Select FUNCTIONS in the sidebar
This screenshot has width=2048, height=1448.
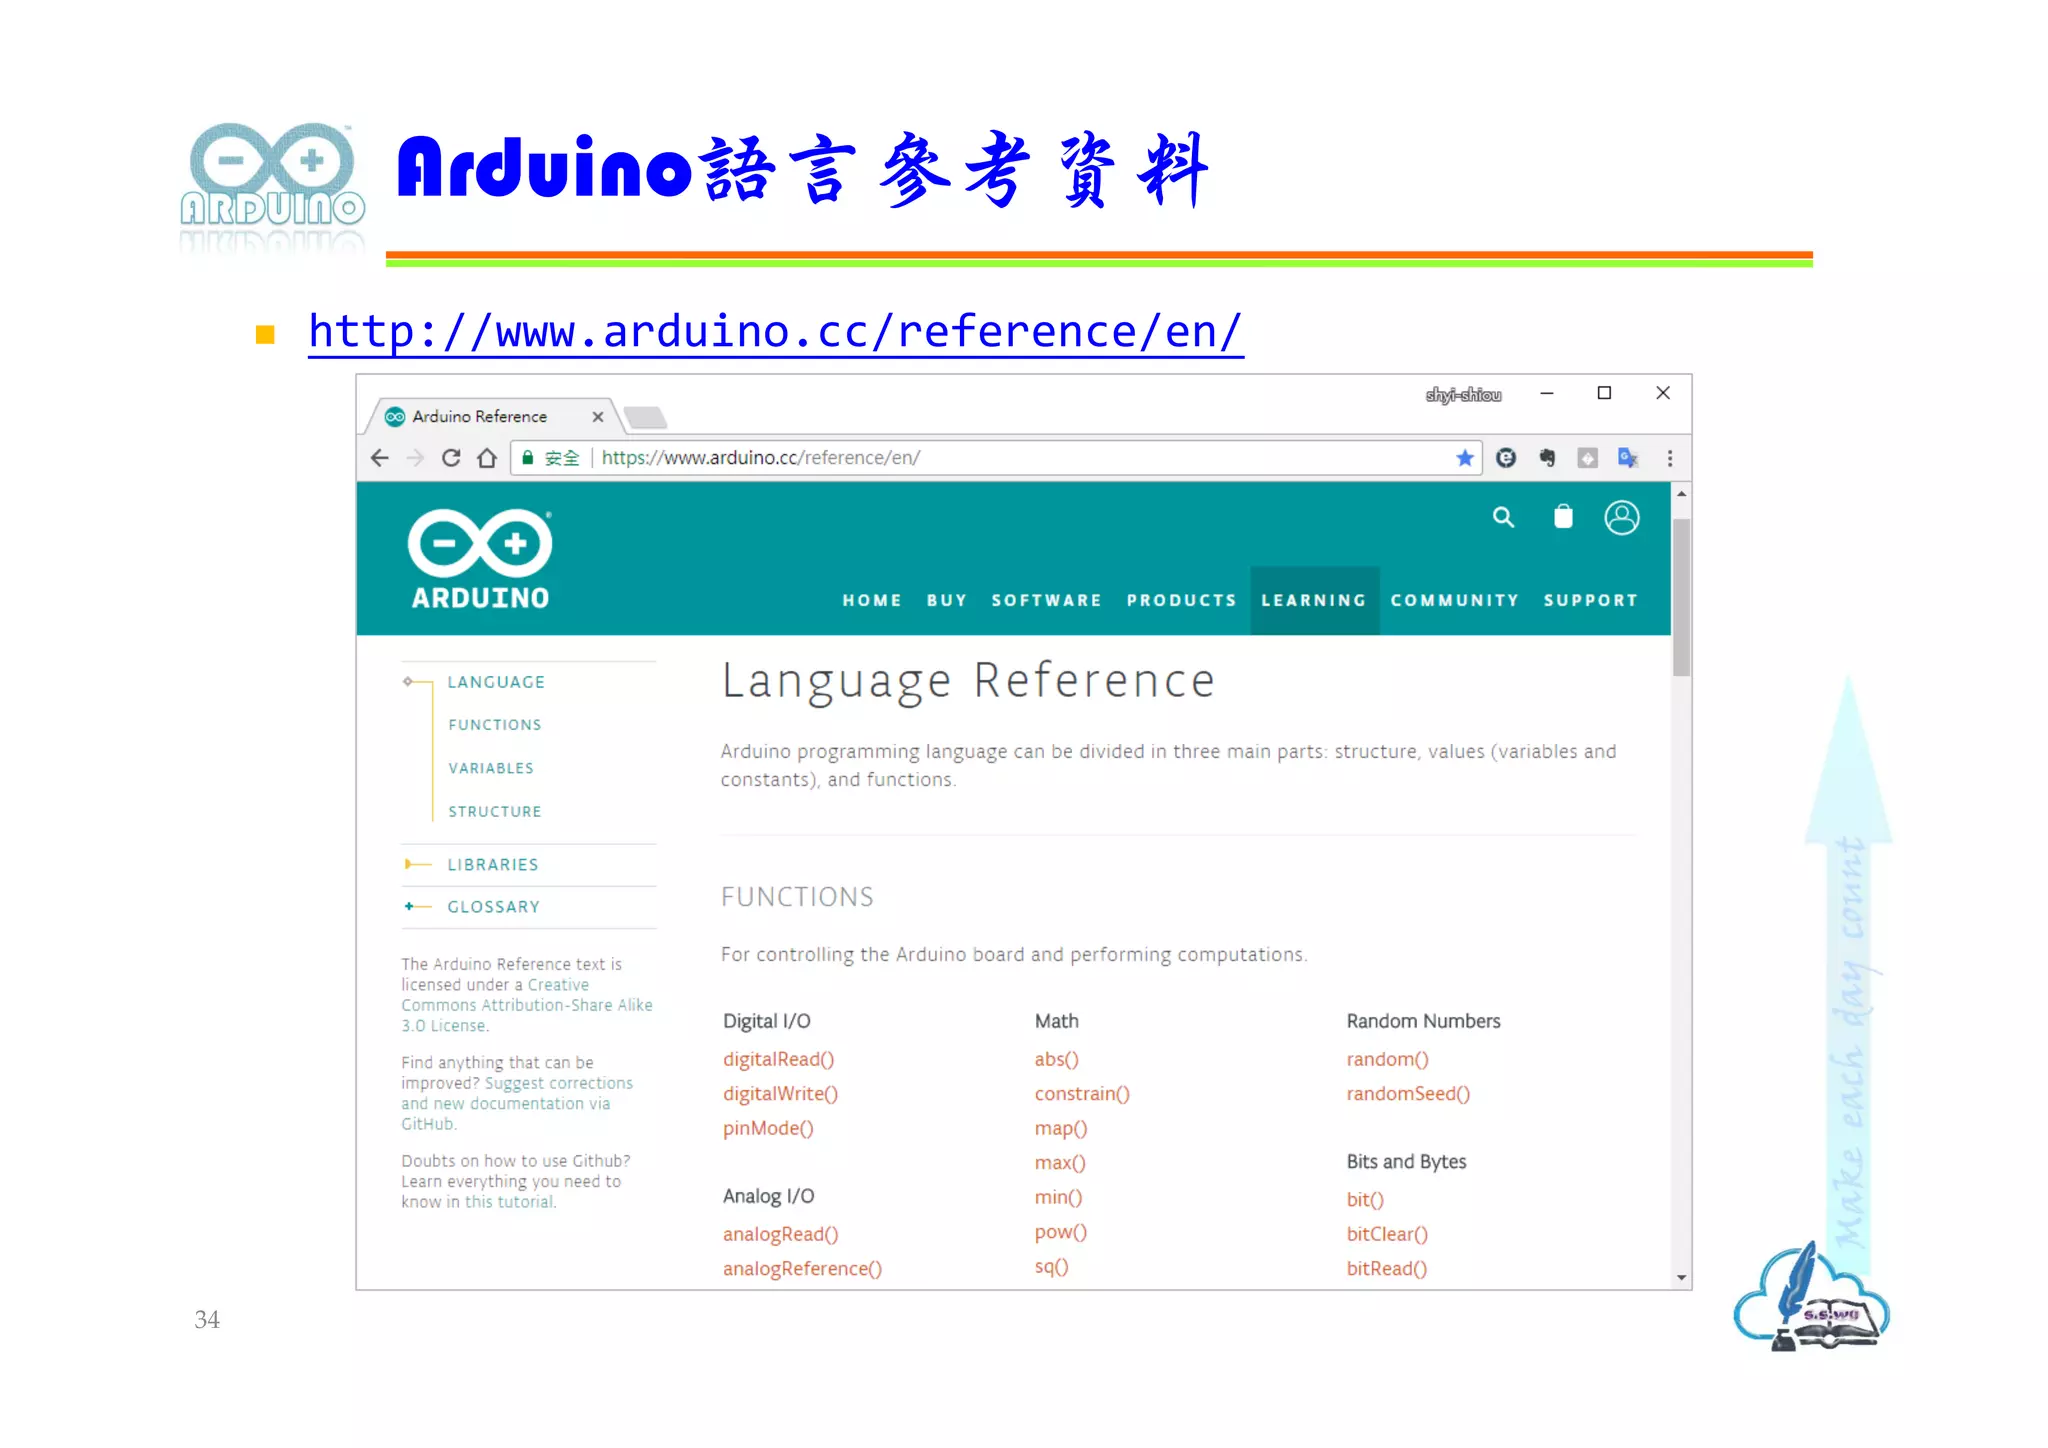[495, 725]
